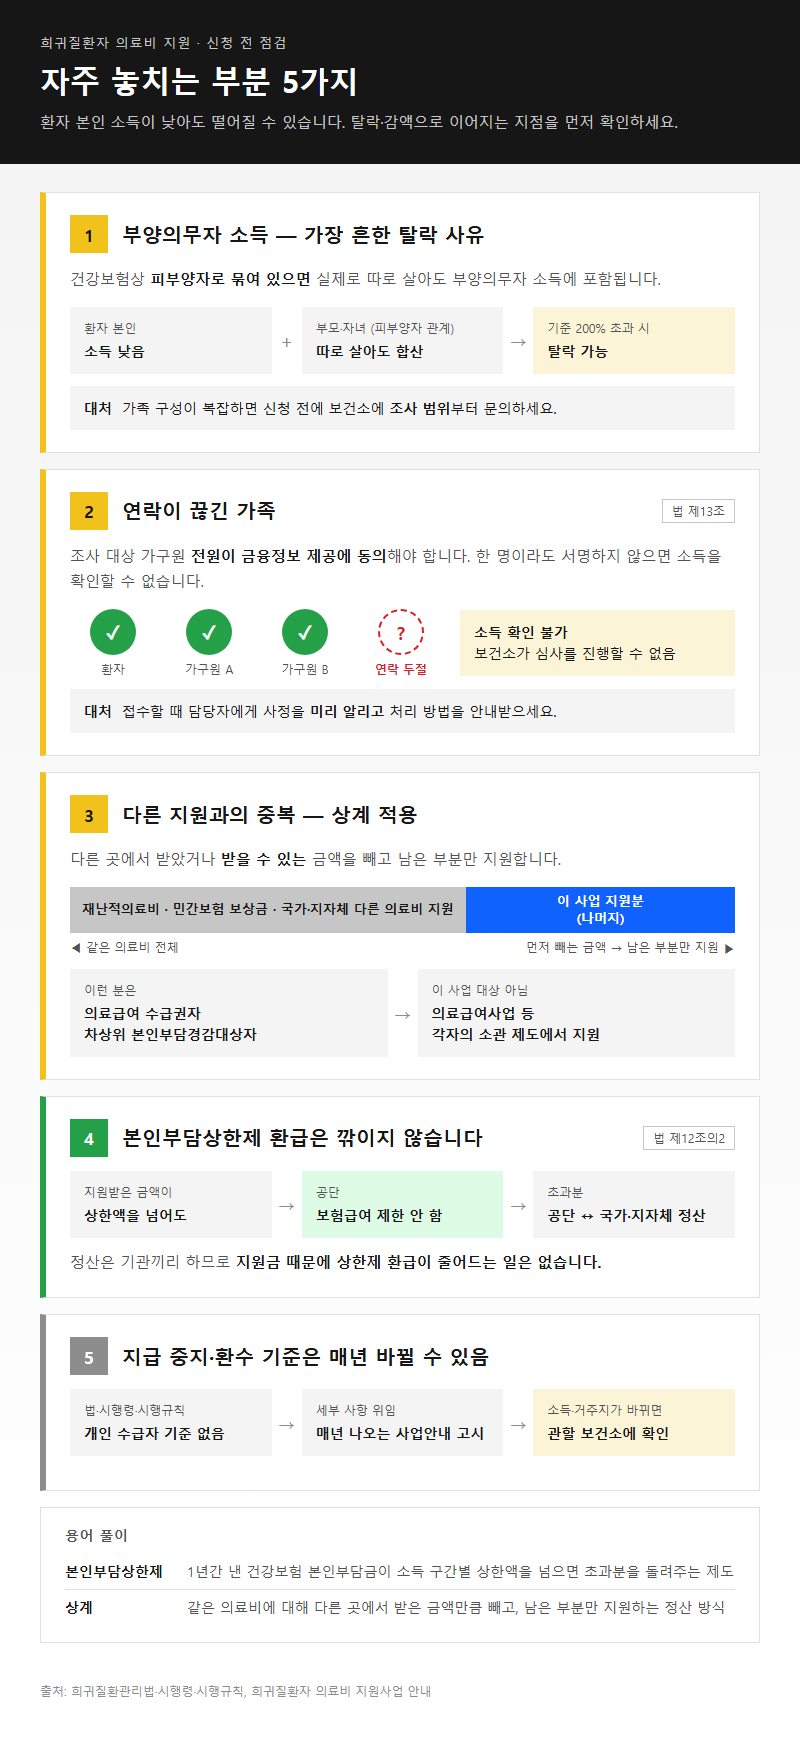Click the gray number 5 badge

coord(89,1357)
